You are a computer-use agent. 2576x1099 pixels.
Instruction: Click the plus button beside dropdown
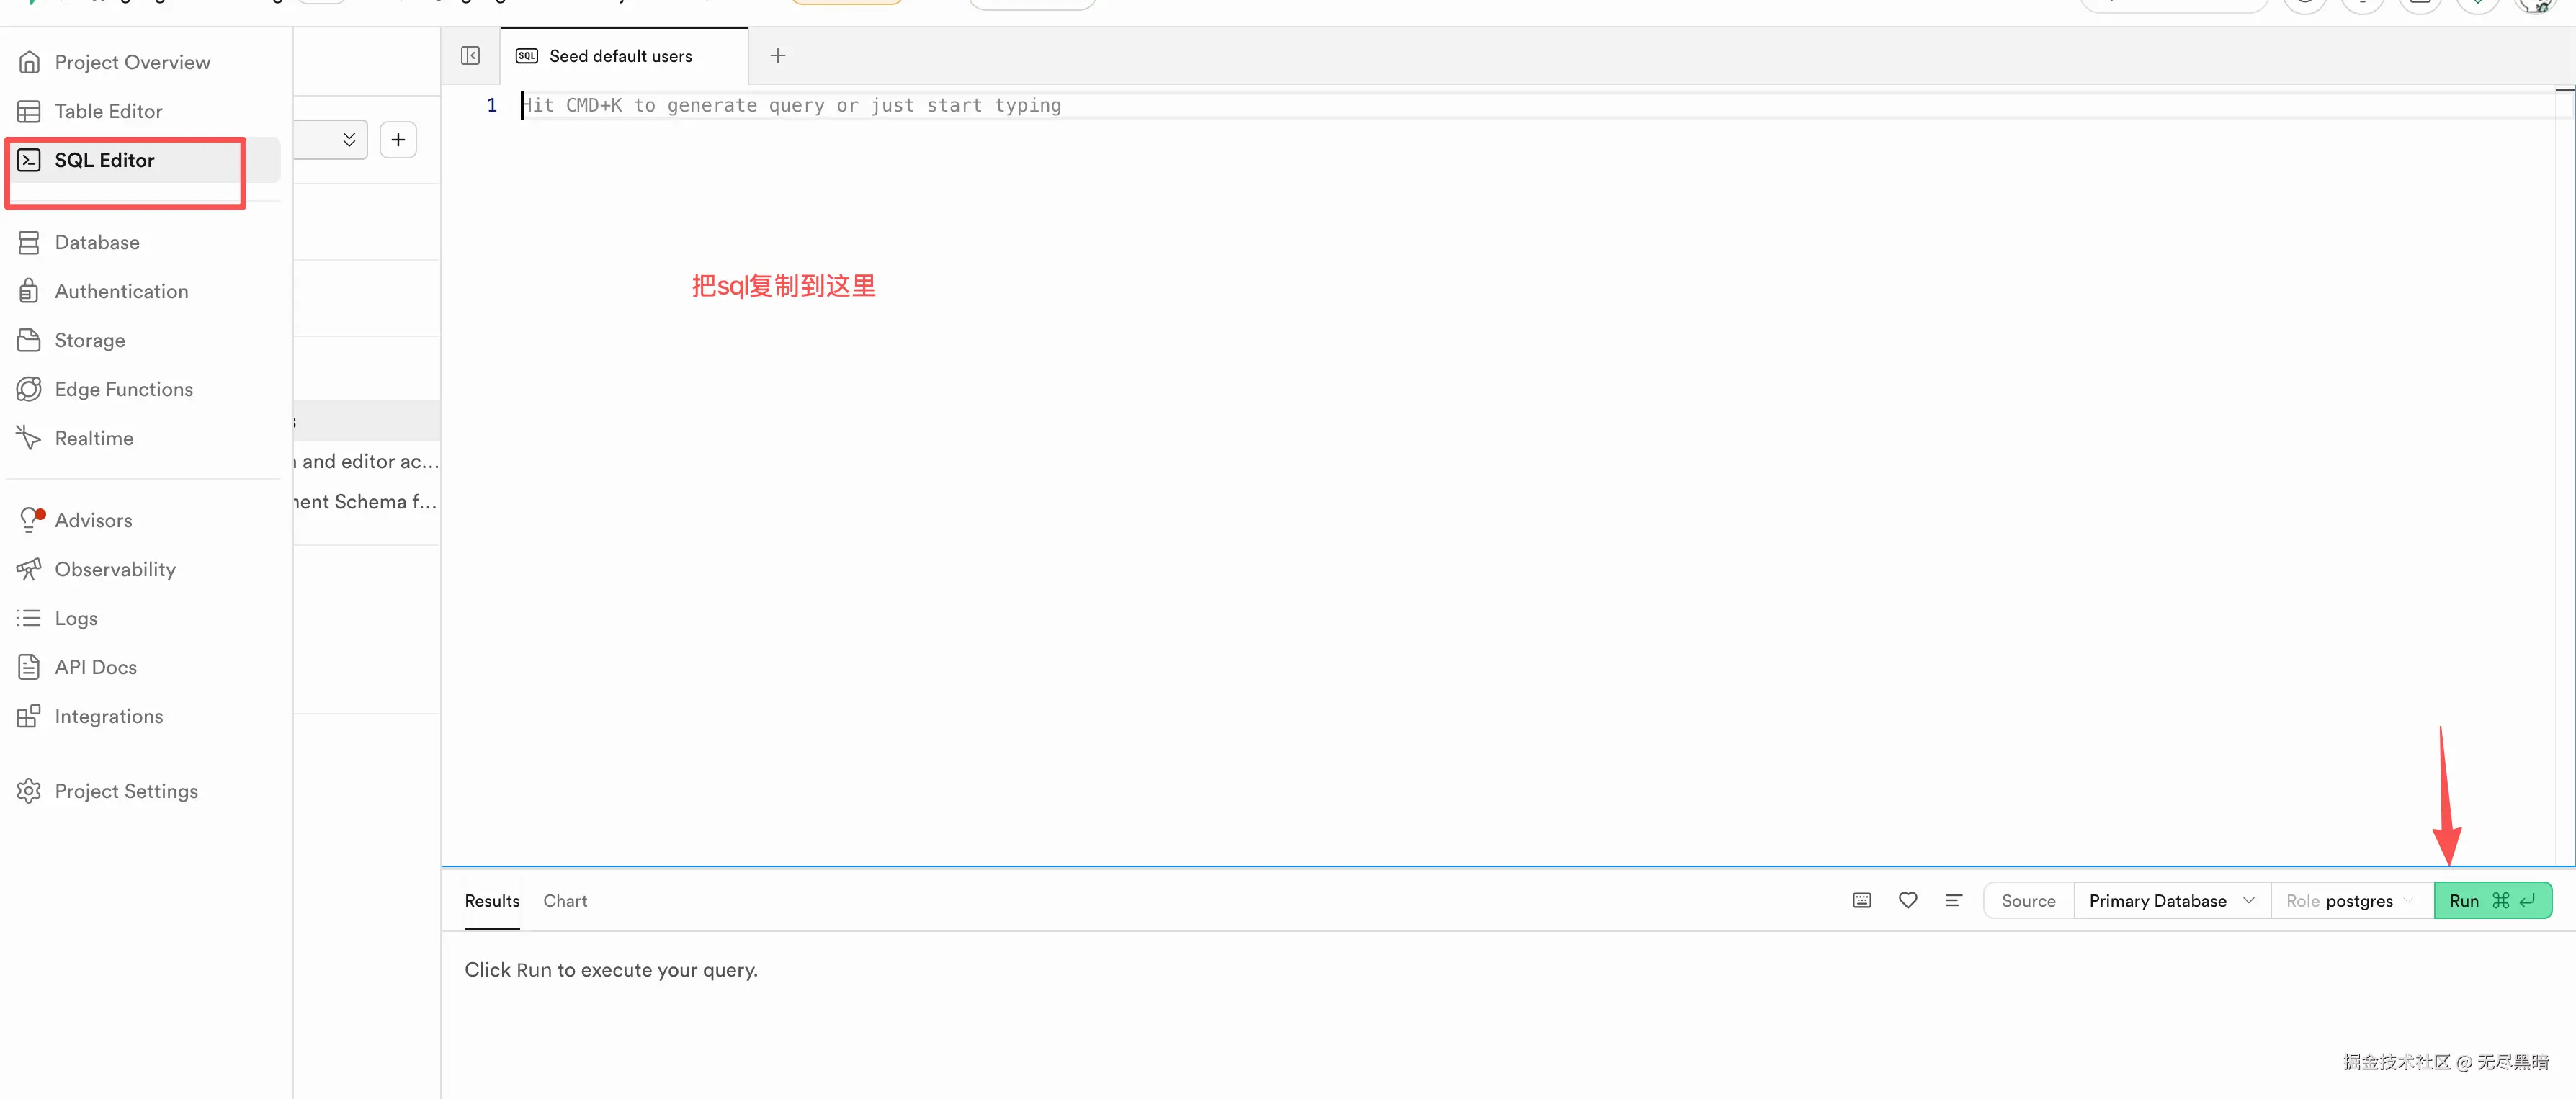tap(398, 140)
